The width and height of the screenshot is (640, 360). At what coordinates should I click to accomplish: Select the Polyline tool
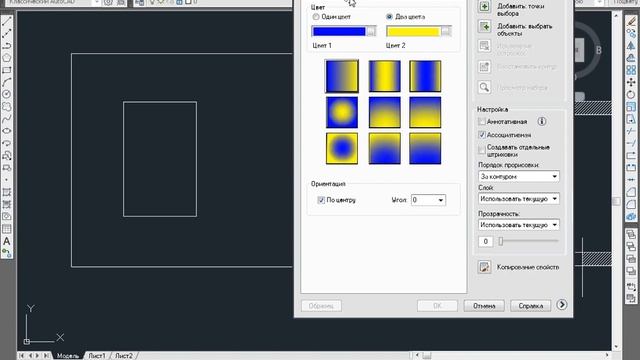pos(7,46)
